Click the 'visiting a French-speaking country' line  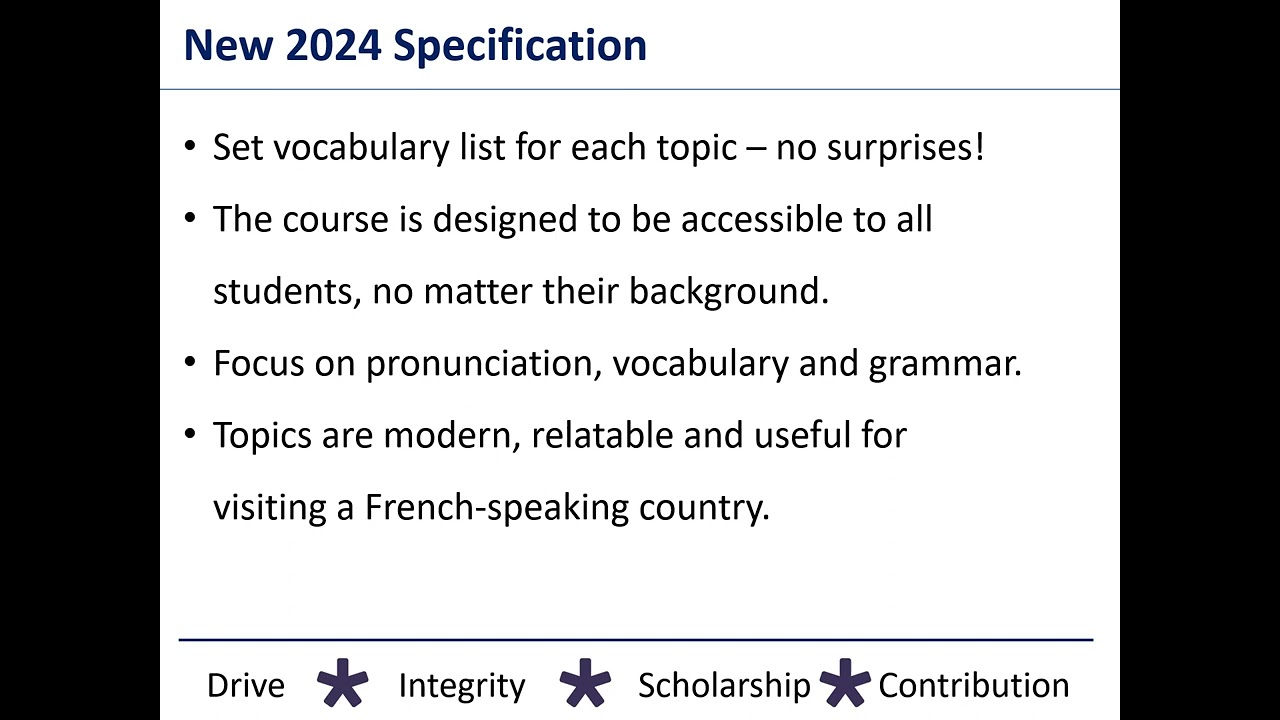(x=491, y=508)
